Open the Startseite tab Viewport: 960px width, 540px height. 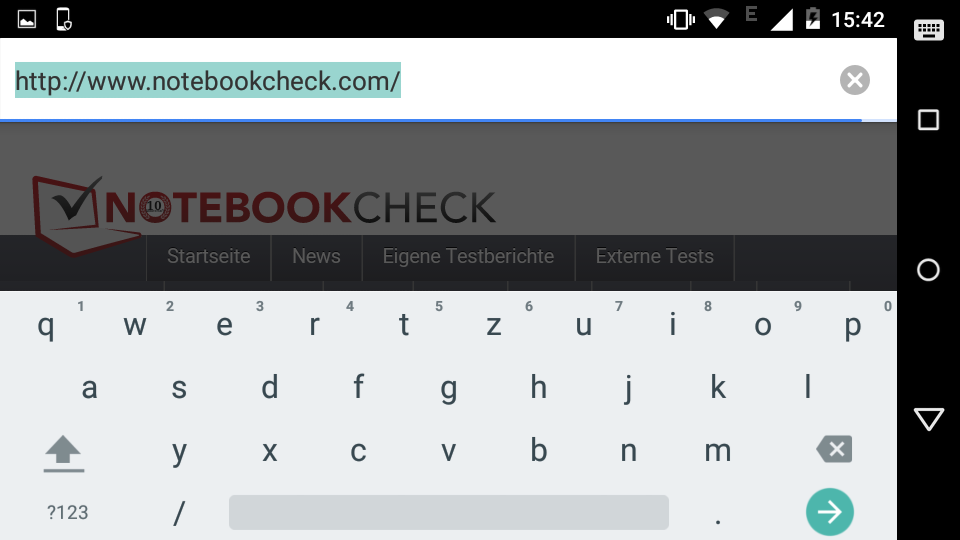point(209,256)
